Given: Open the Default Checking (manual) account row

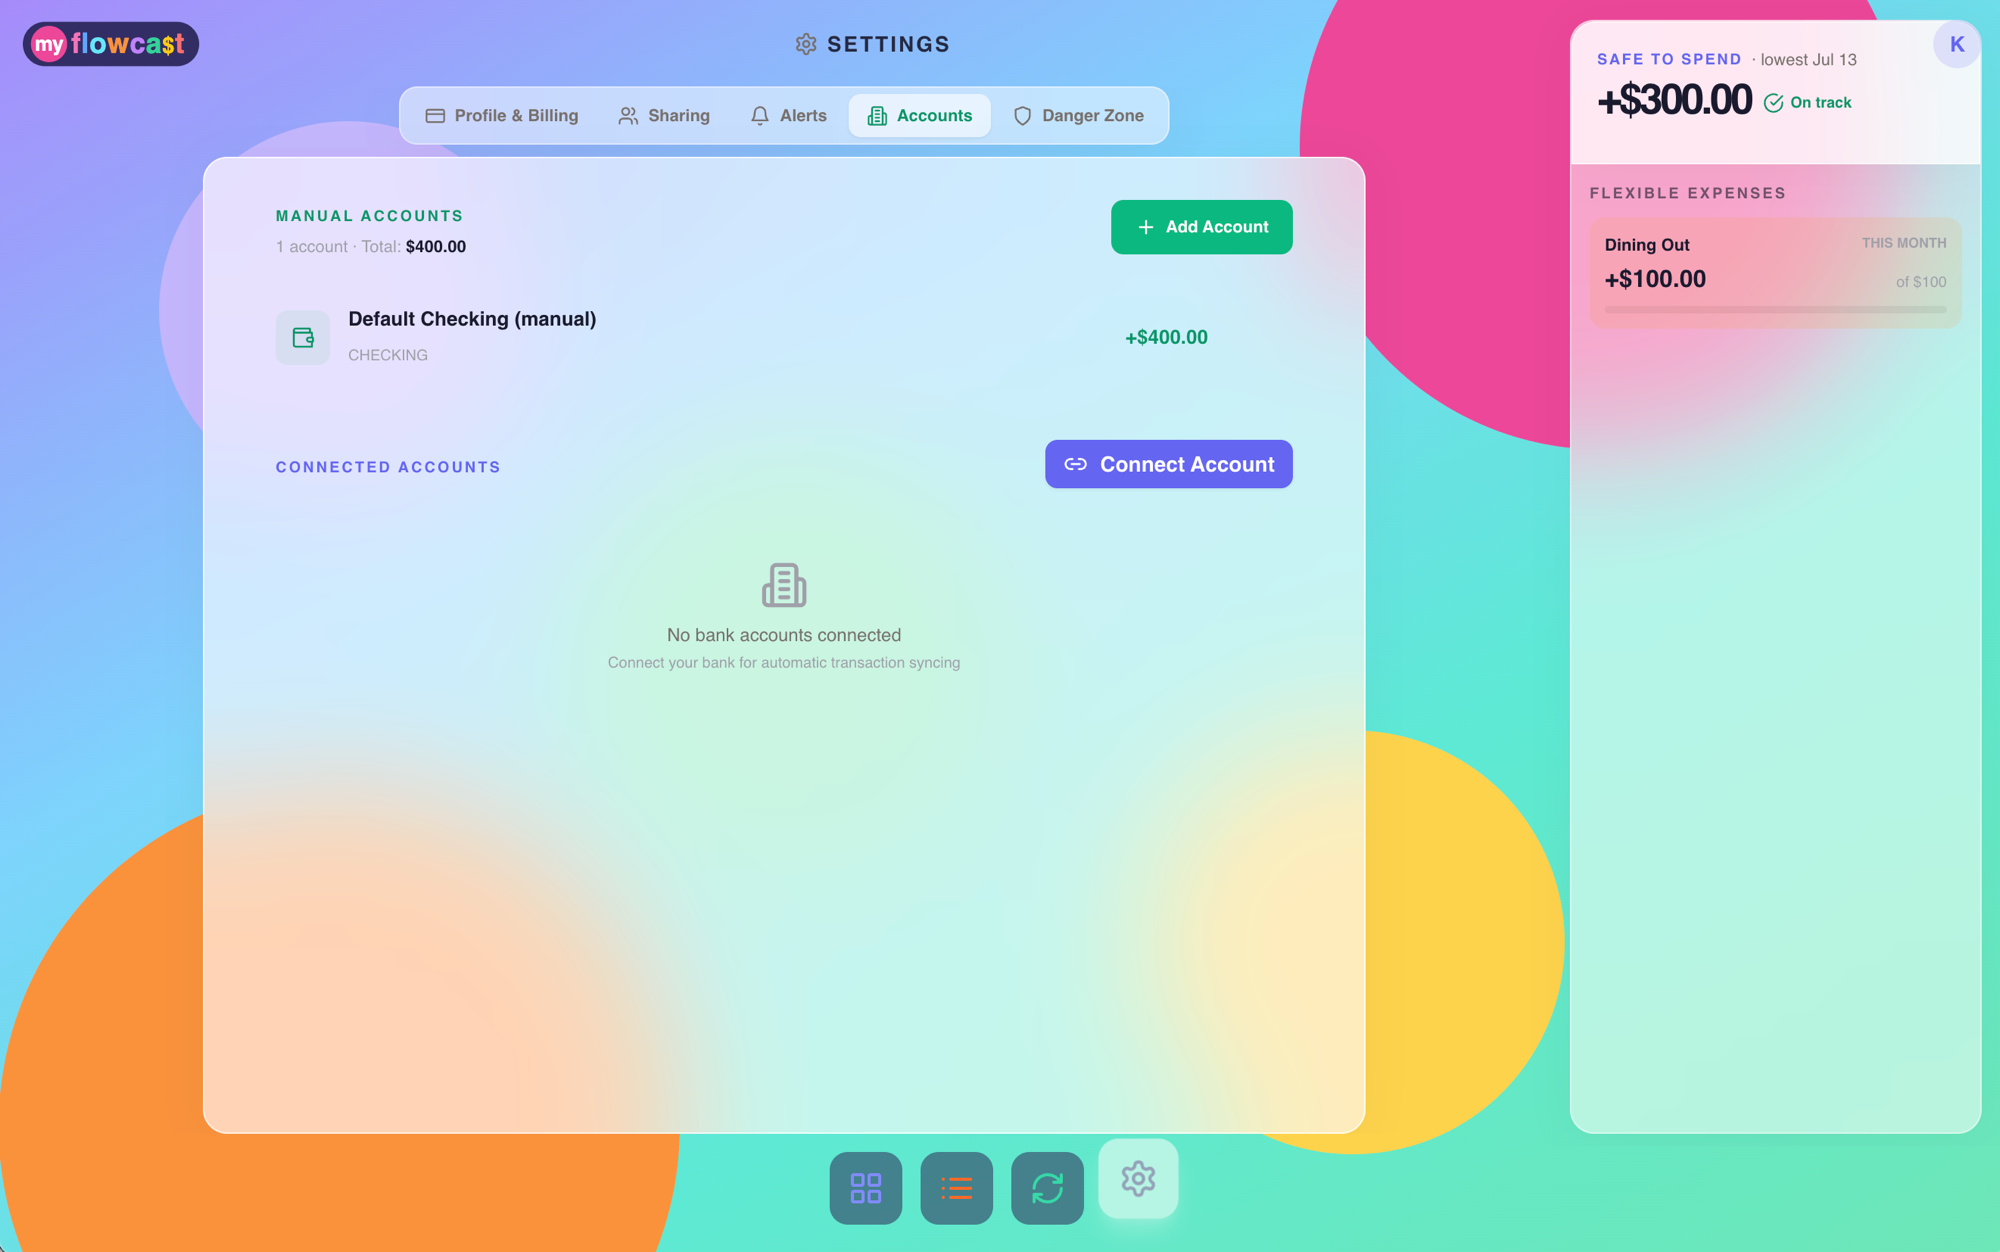Looking at the screenshot, I should coord(784,337).
